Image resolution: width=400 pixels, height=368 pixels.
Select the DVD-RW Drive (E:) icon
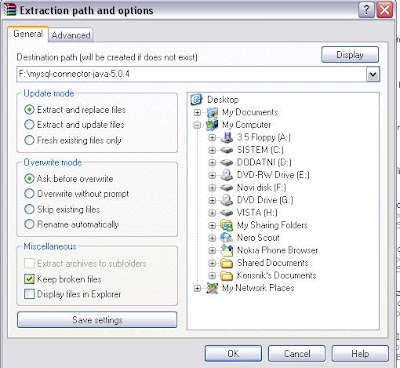pyautogui.click(x=227, y=175)
